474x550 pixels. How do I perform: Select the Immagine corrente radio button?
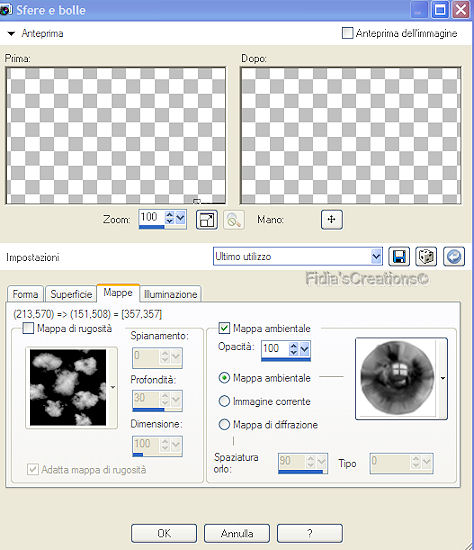pos(224,401)
